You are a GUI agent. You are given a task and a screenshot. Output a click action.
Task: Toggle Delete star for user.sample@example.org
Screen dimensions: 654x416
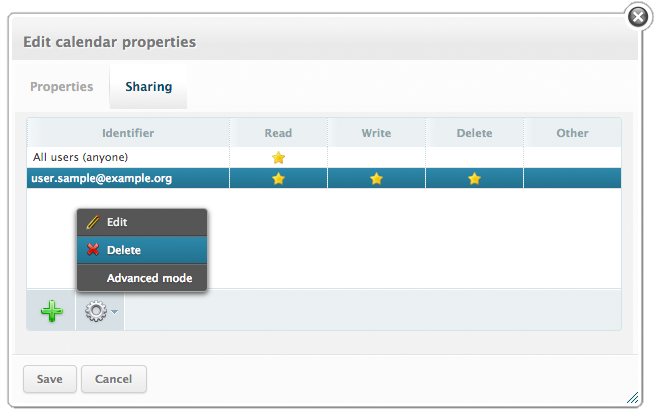coord(474,178)
